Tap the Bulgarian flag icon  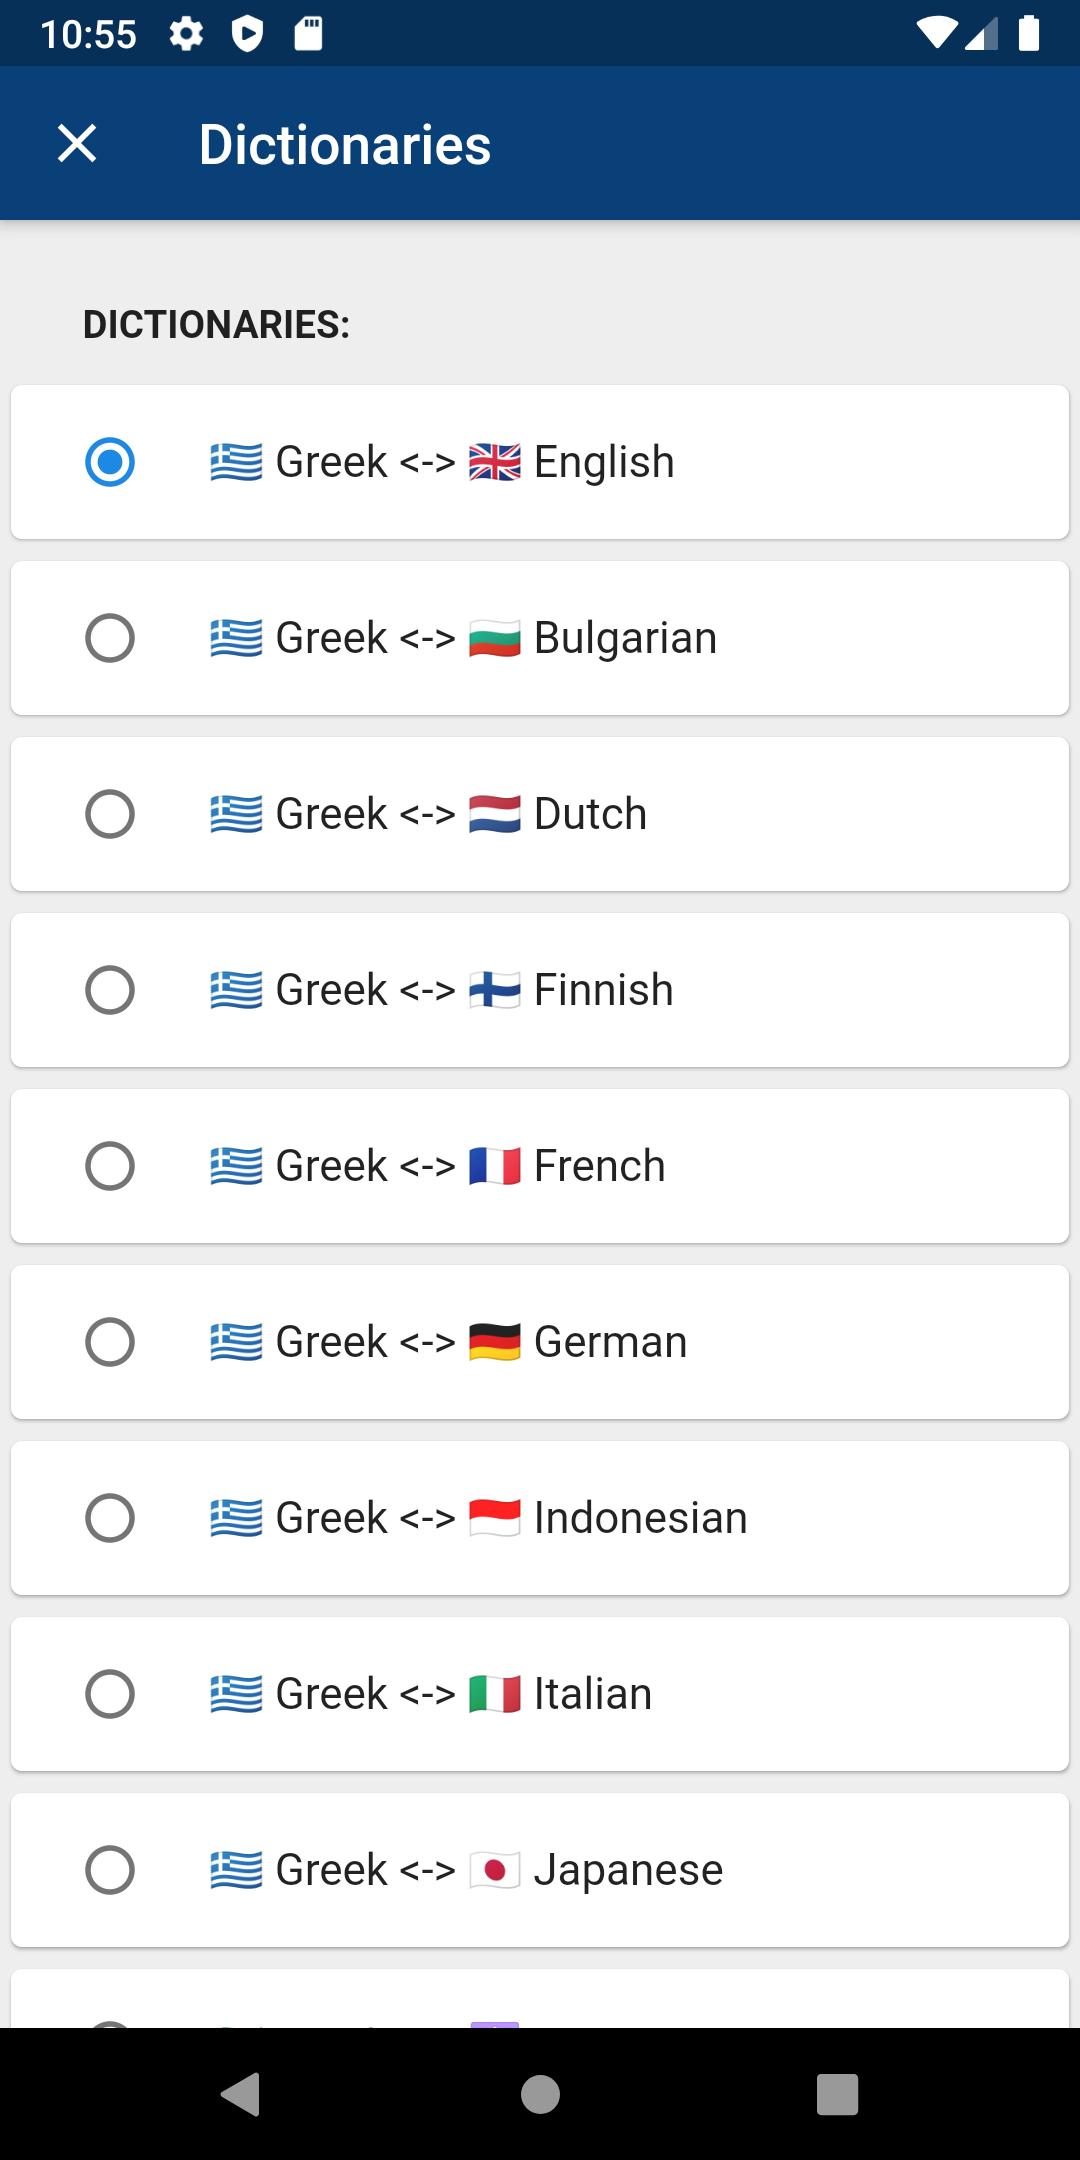point(495,638)
